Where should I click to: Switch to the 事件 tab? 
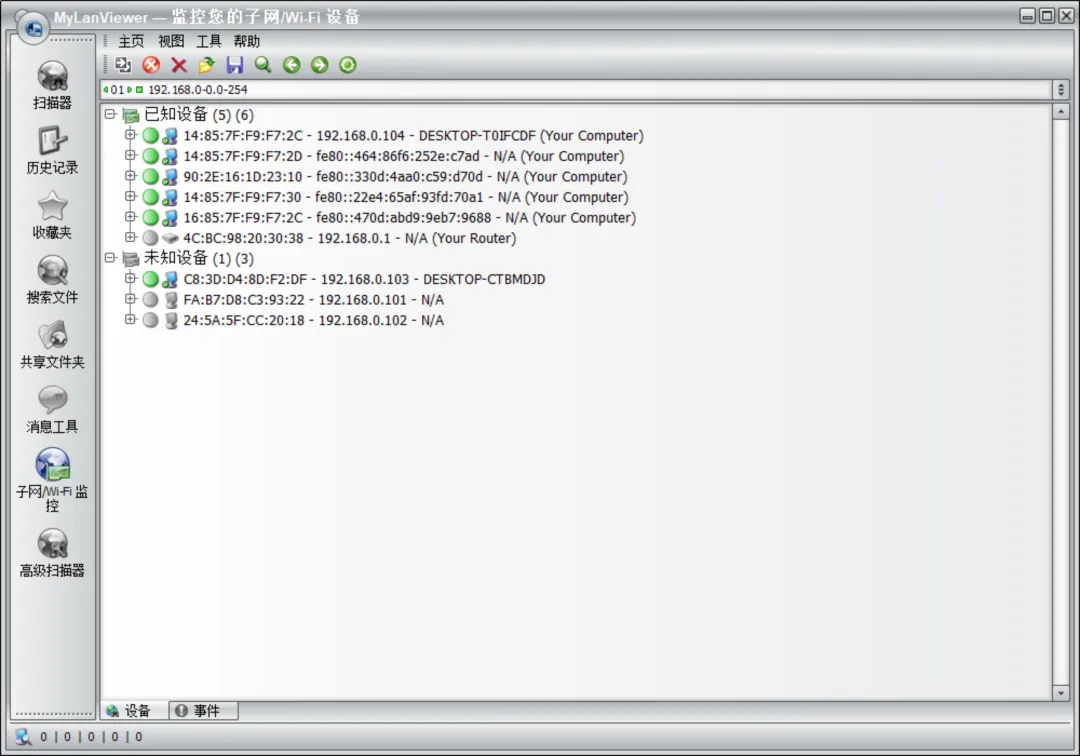[204, 711]
